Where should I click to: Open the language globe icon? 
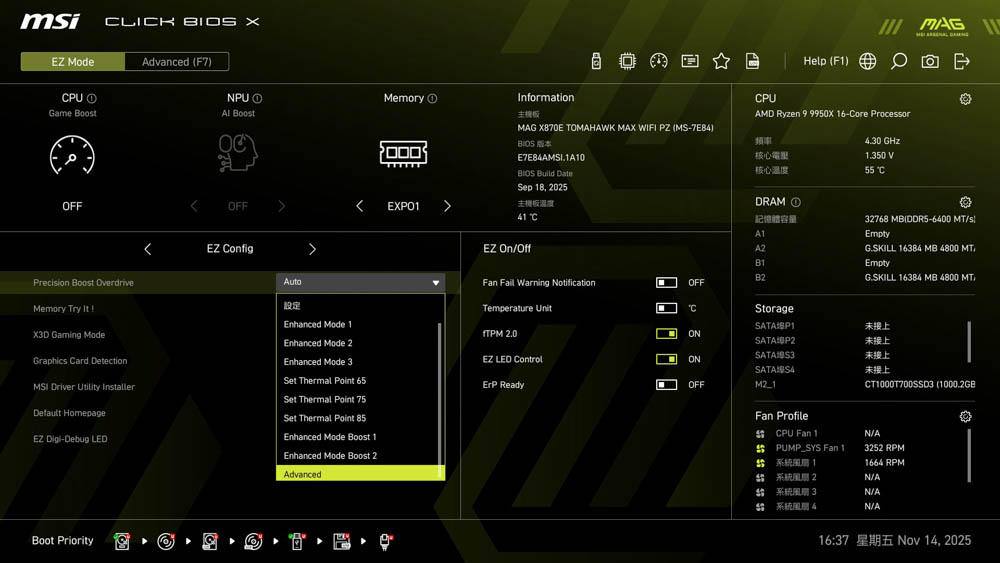(868, 61)
